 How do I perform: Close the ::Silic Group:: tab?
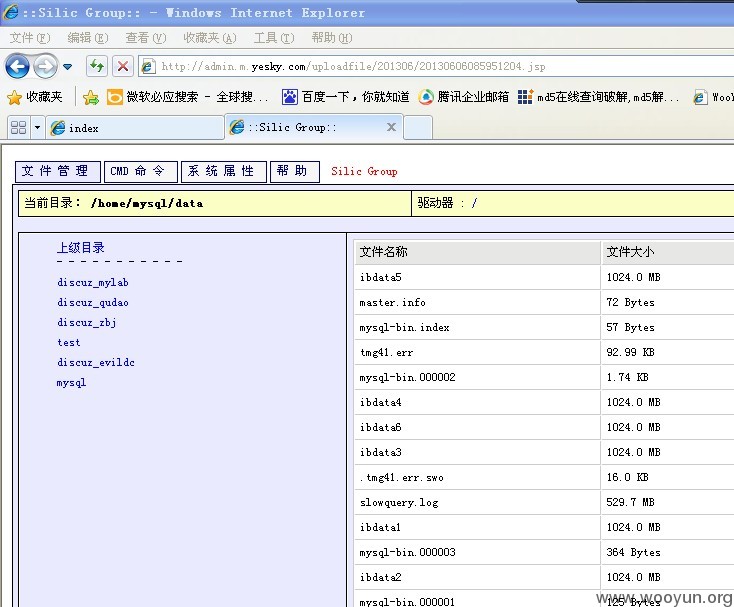[391, 127]
